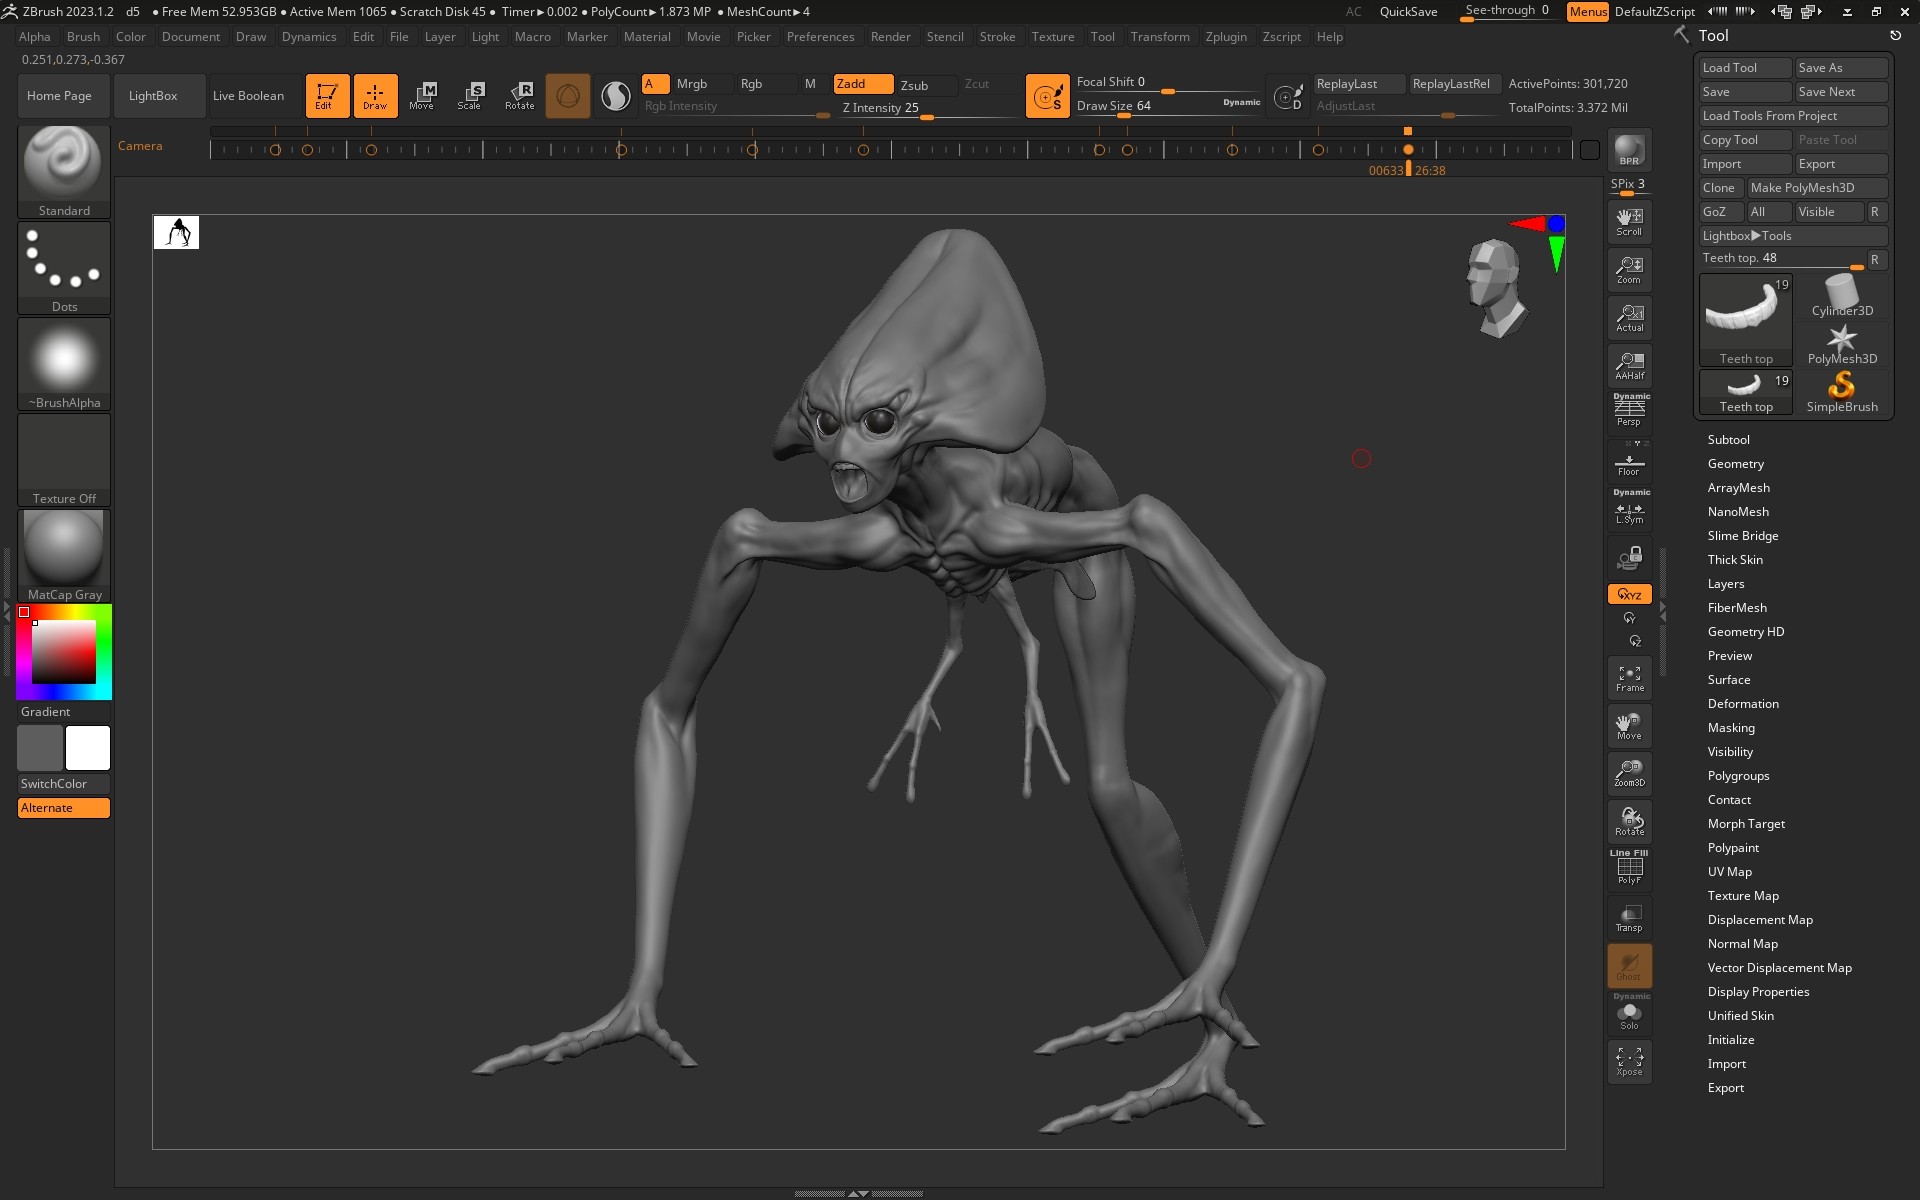
Task: Open the Render menu
Action: coord(890,37)
